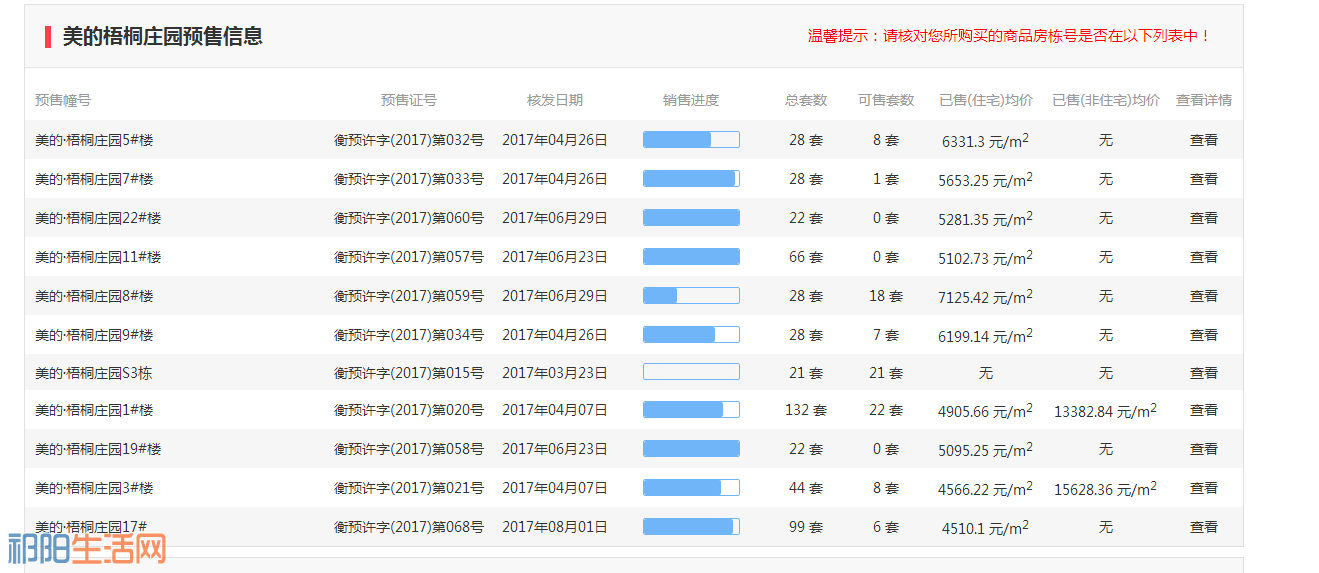Click price 4510.1 元/m²
The image size is (1319, 573).
(986, 528)
